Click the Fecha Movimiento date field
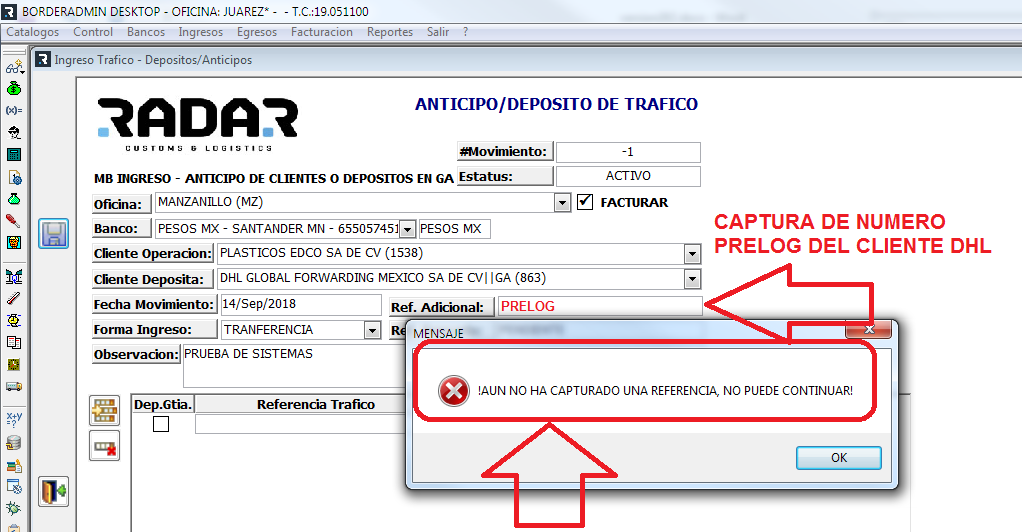This screenshot has height=532, width=1022. click(300, 304)
